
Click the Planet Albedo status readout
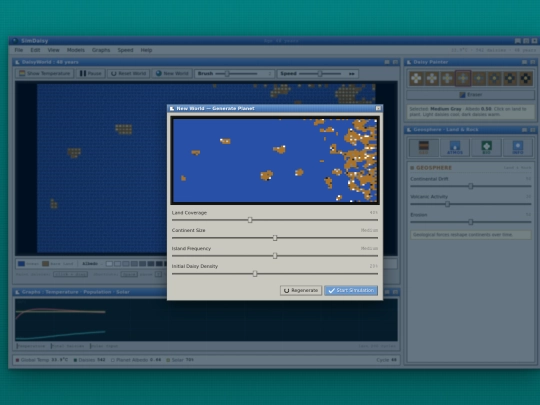tap(136, 360)
